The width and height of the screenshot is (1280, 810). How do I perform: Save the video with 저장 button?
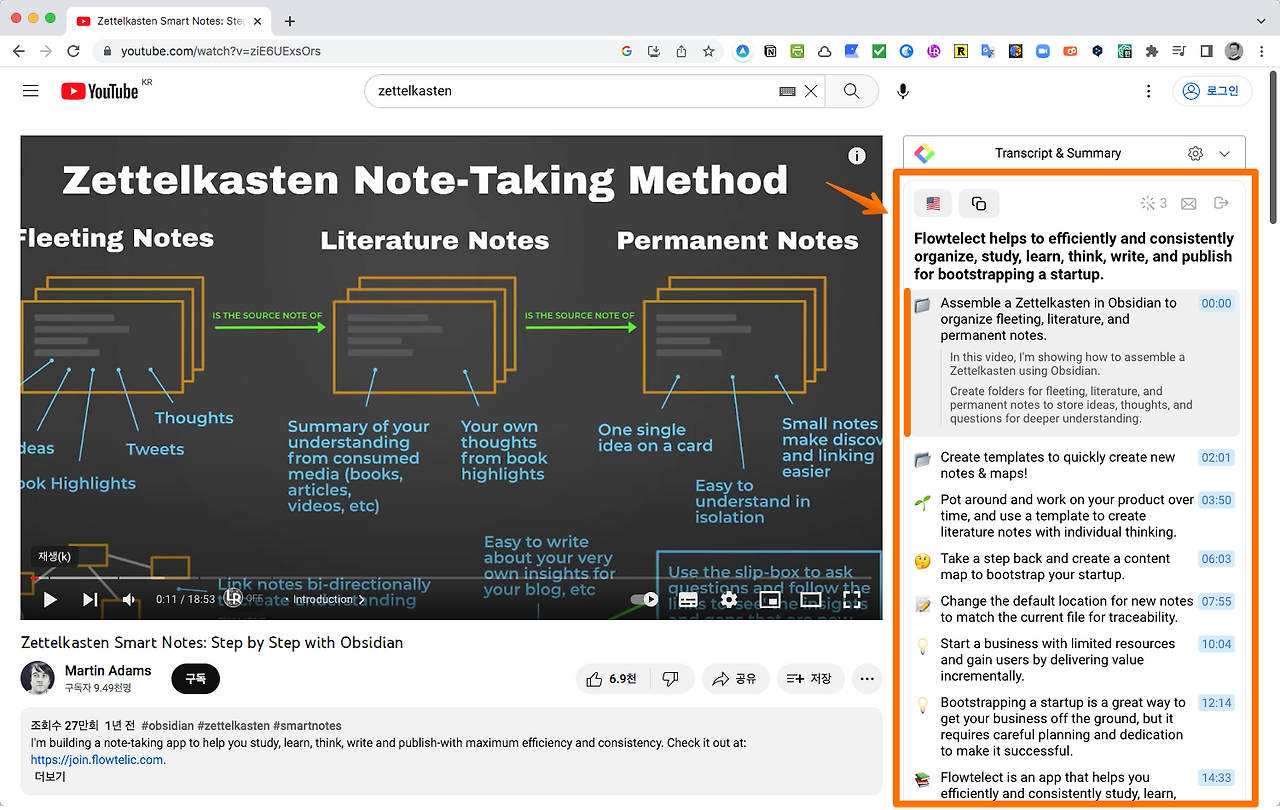810,679
